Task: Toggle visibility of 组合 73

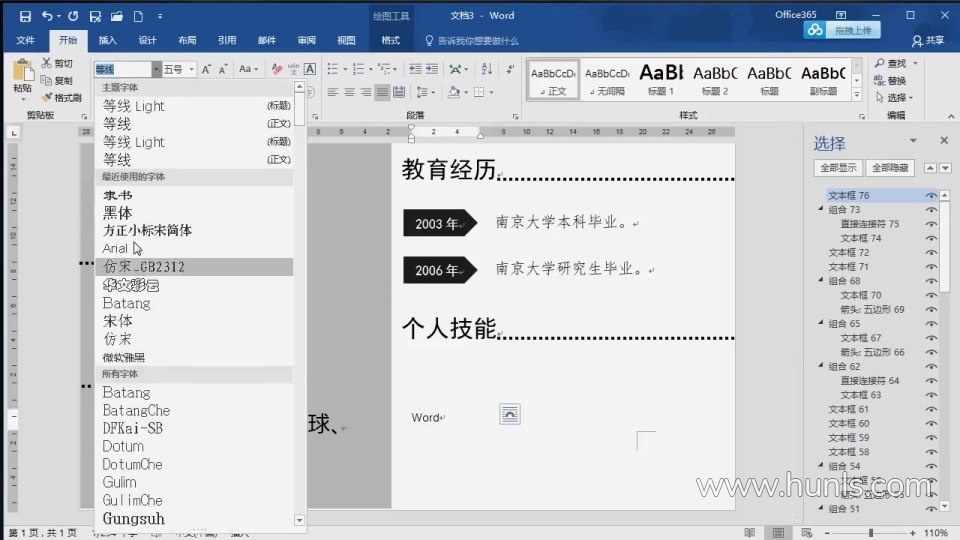Action: [x=931, y=210]
